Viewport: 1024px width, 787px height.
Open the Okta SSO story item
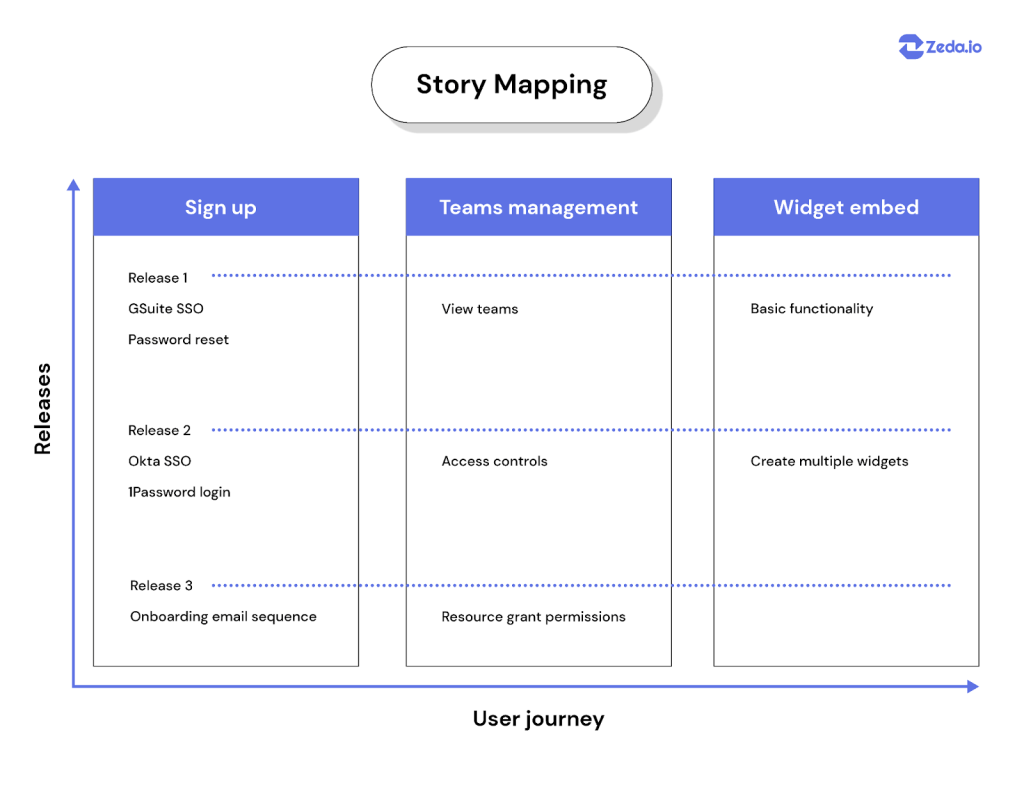click(160, 461)
